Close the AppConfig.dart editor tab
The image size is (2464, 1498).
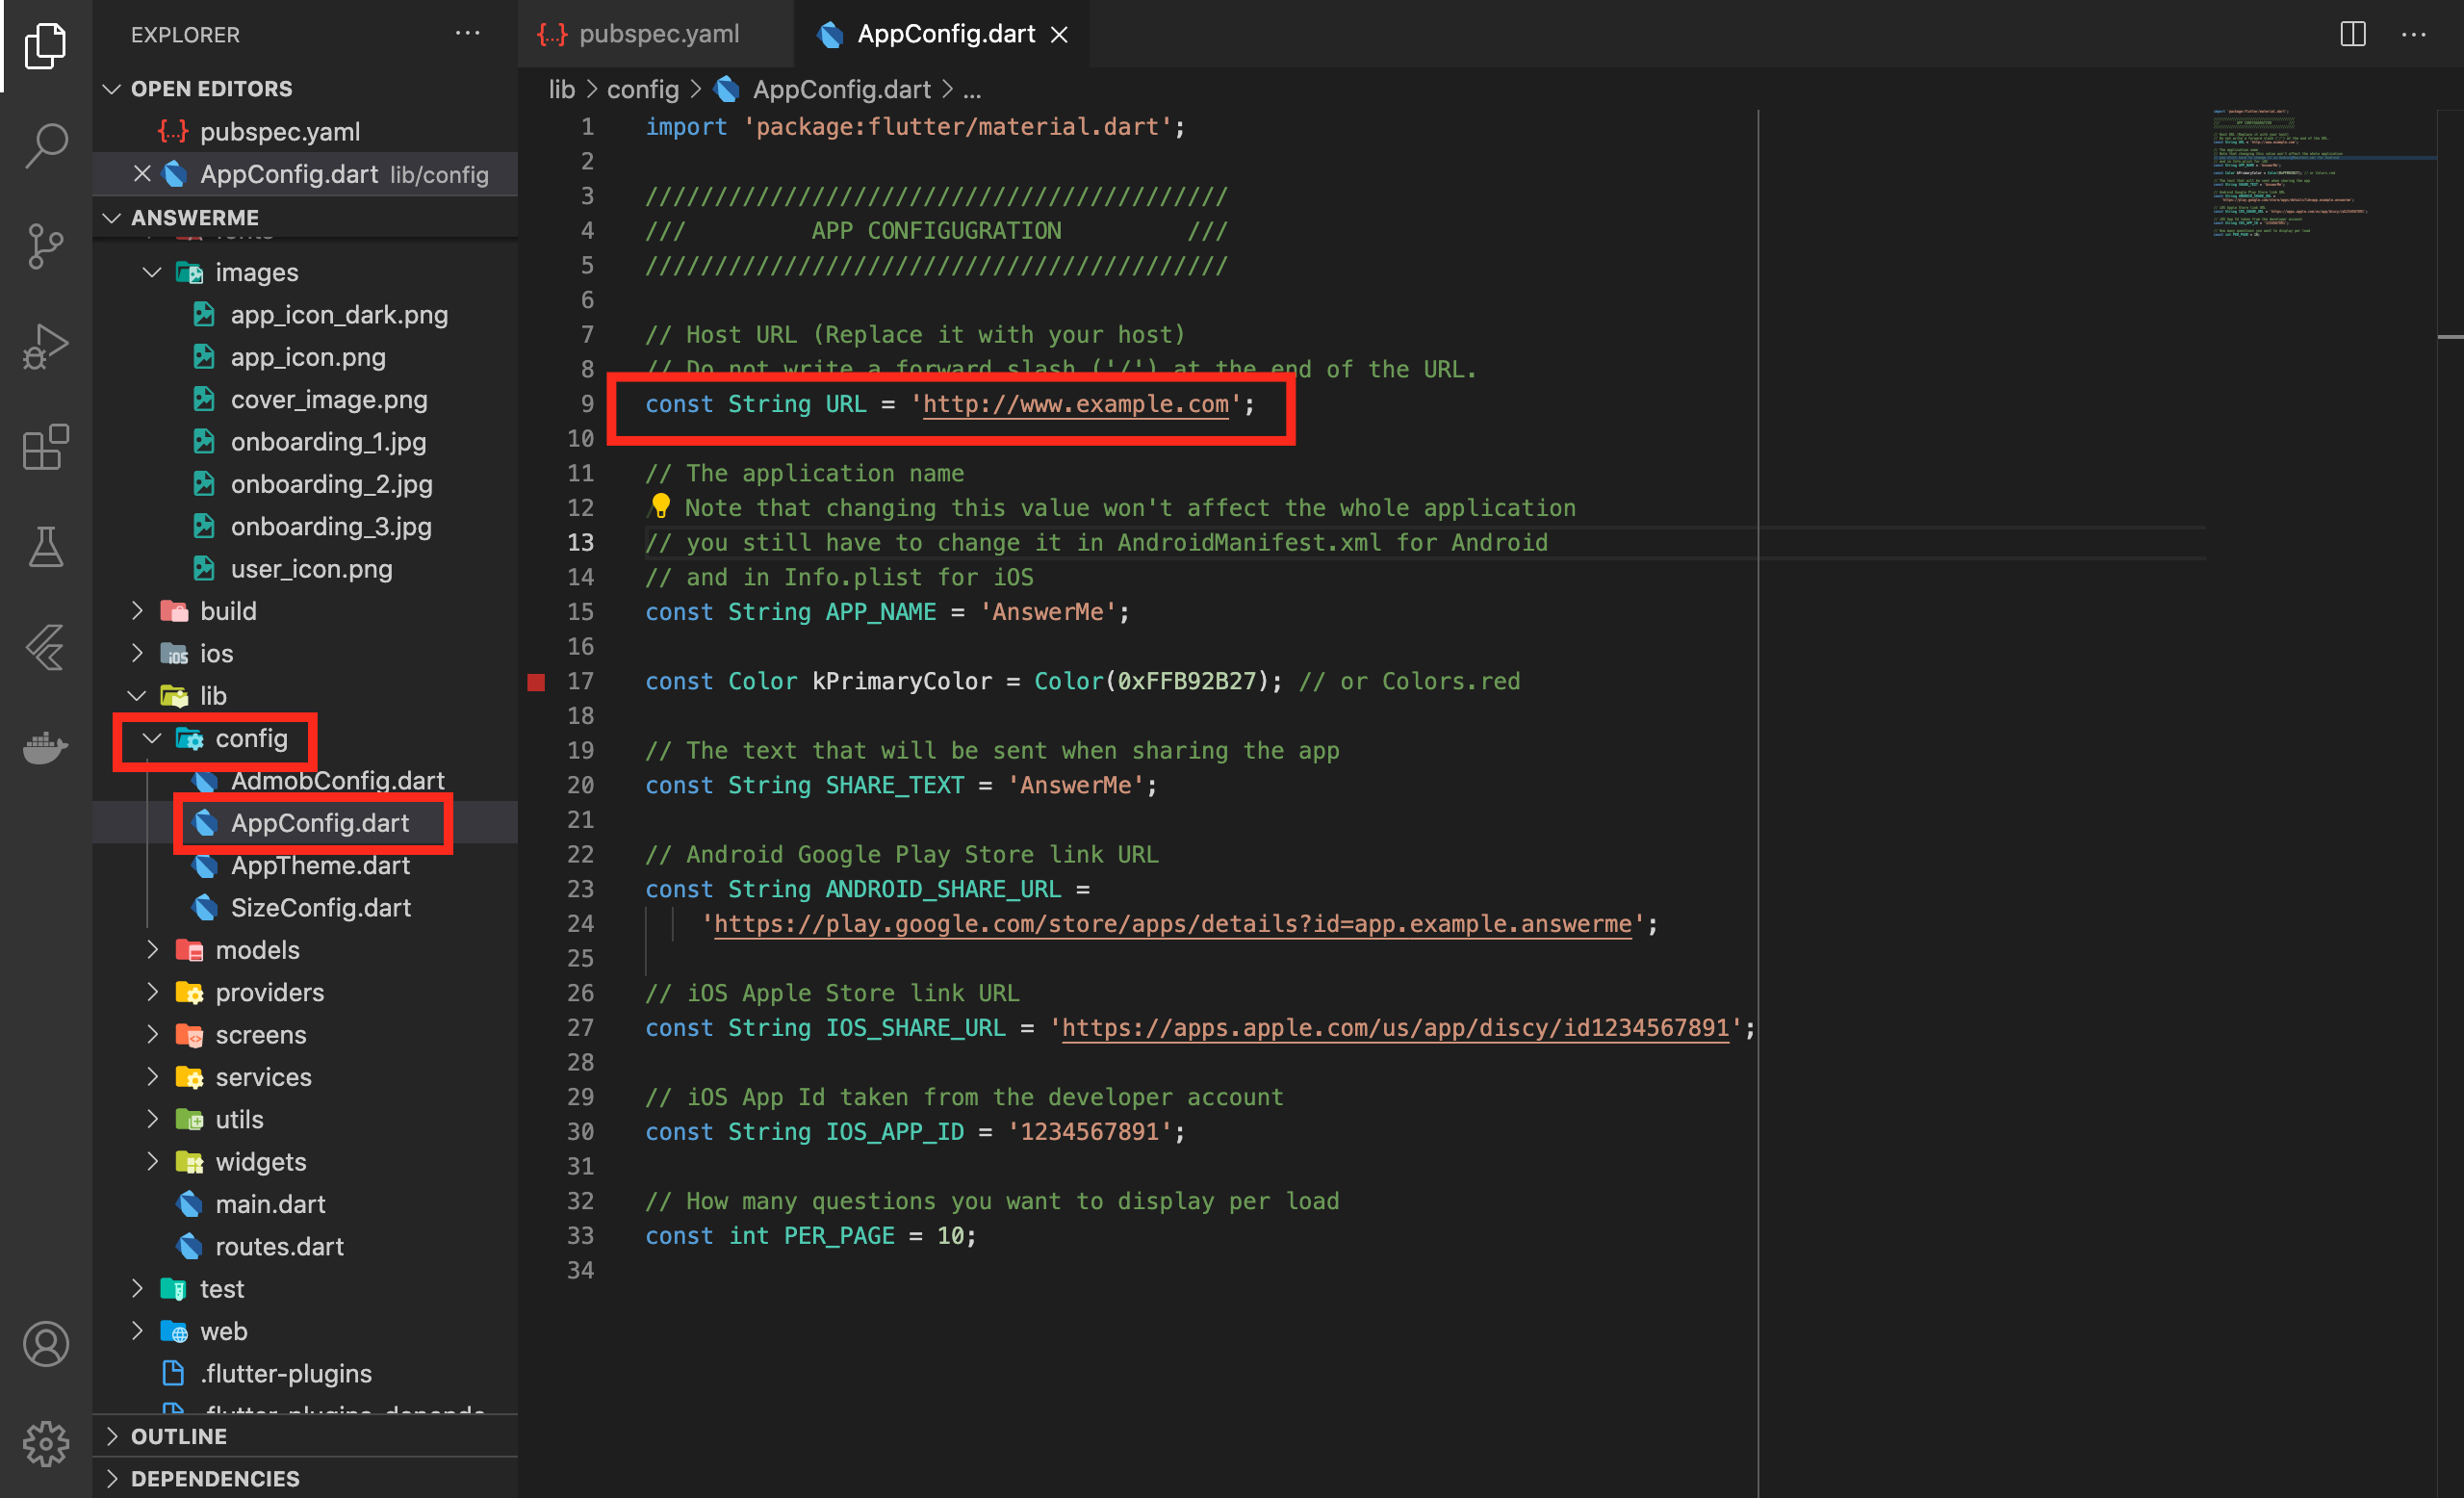pyautogui.click(x=1059, y=35)
